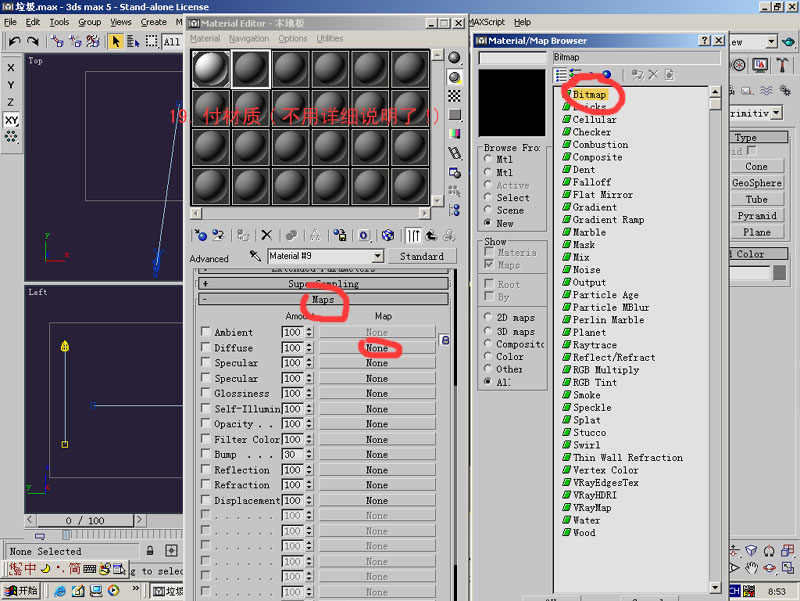The height and width of the screenshot is (601, 800).
Task: Click the Bump map None button
Action: point(377,454)
